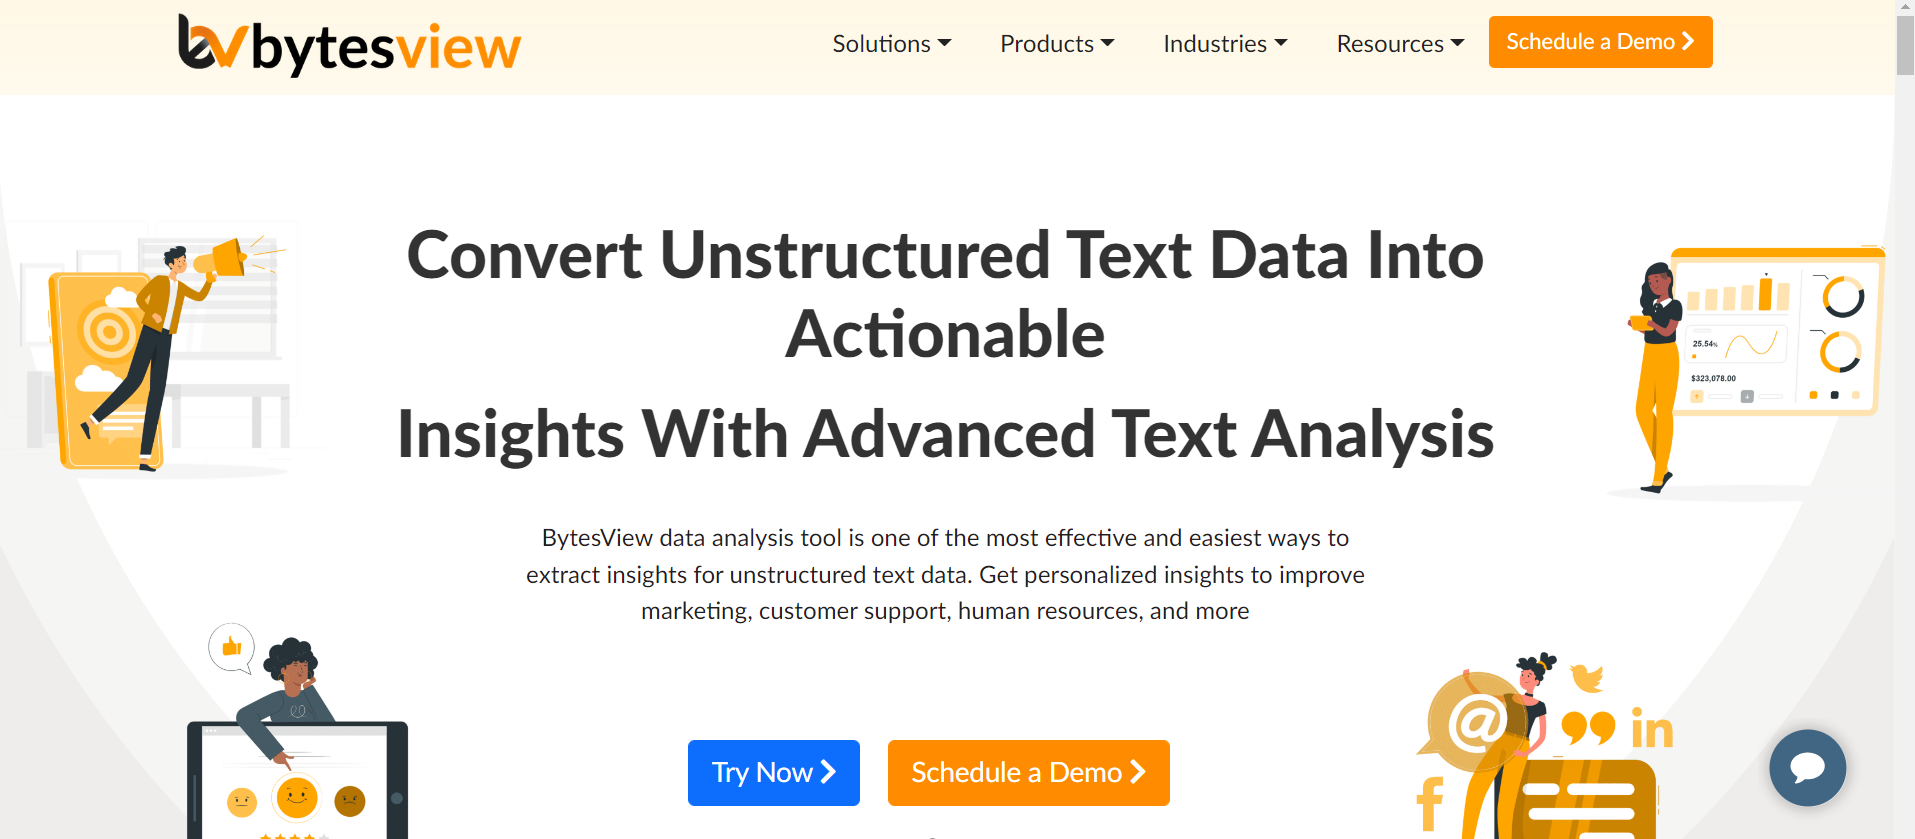
Task: Click the at-sign email bubble icon
Action: coord(1477,721)
